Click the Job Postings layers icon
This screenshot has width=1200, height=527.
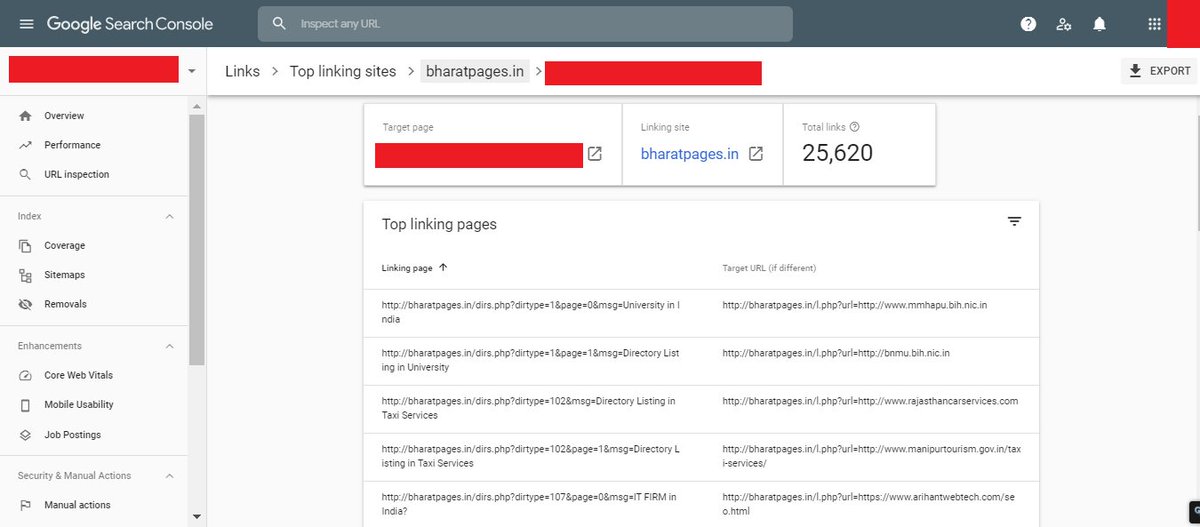click(25, 435)
